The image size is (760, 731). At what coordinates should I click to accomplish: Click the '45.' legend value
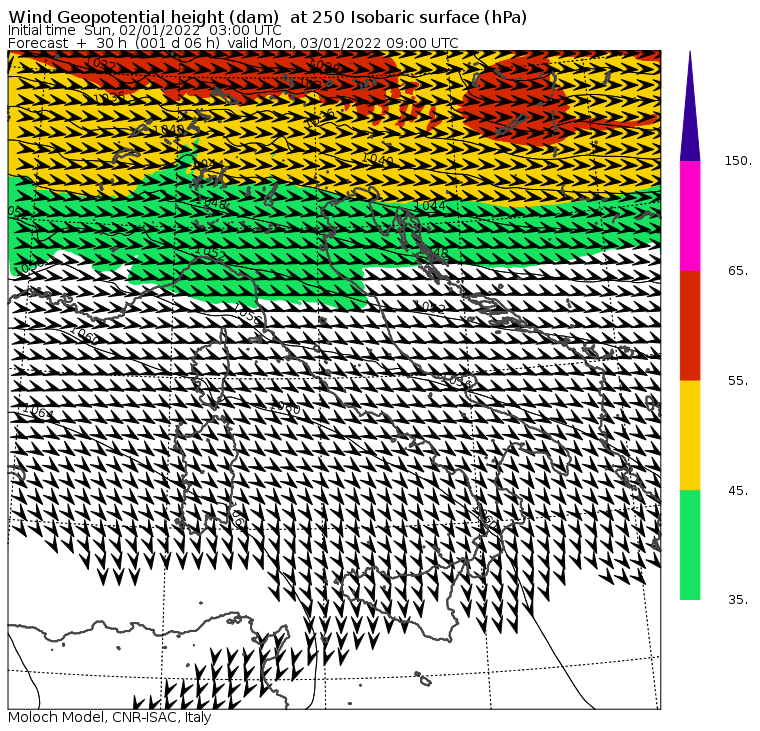pos(738,491)
